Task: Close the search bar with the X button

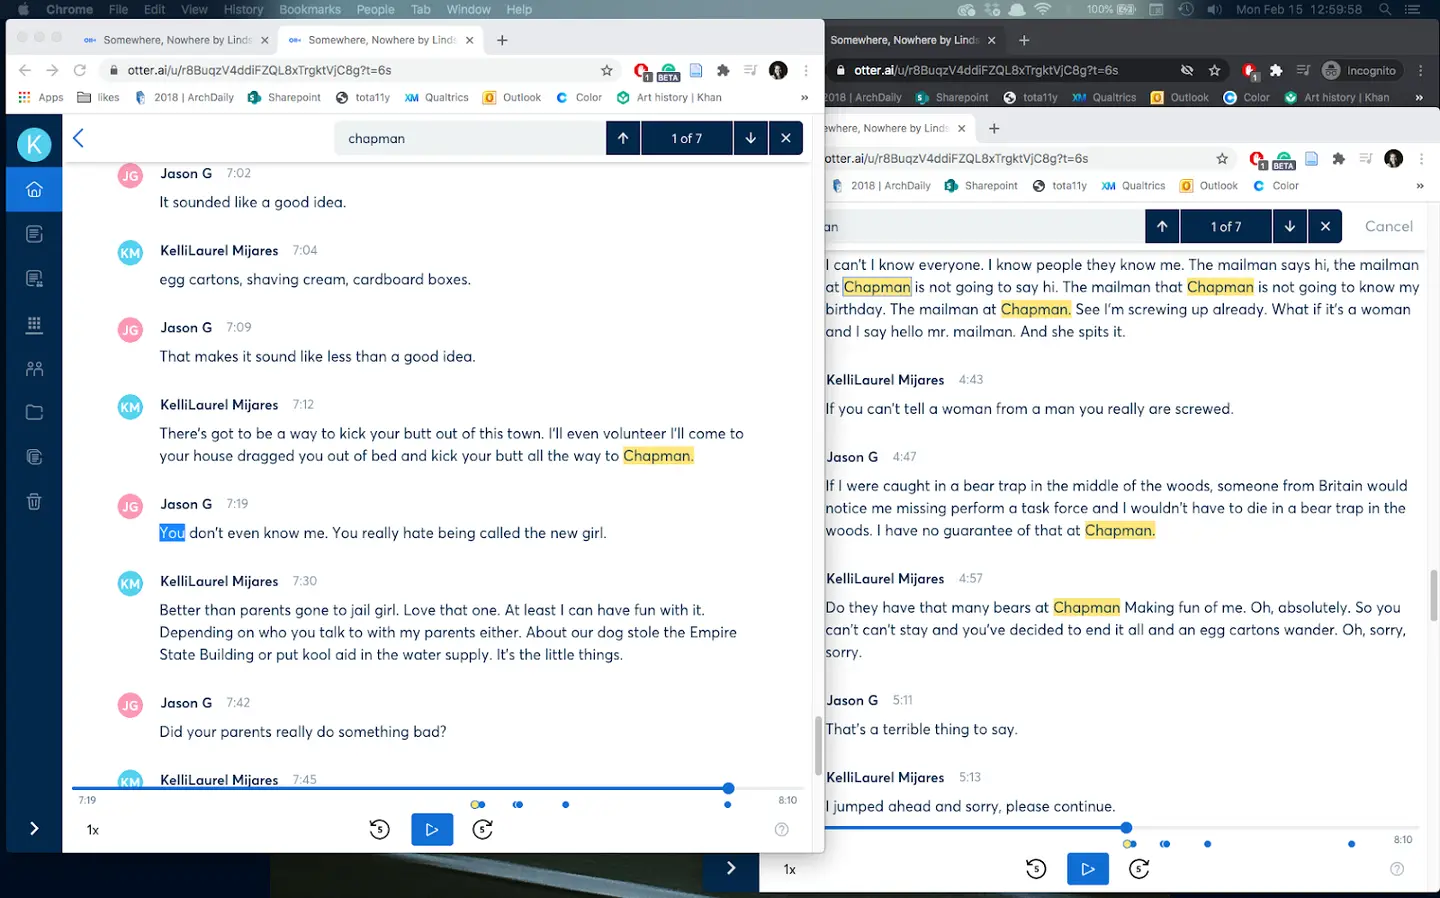Action: tap(786, 138)
